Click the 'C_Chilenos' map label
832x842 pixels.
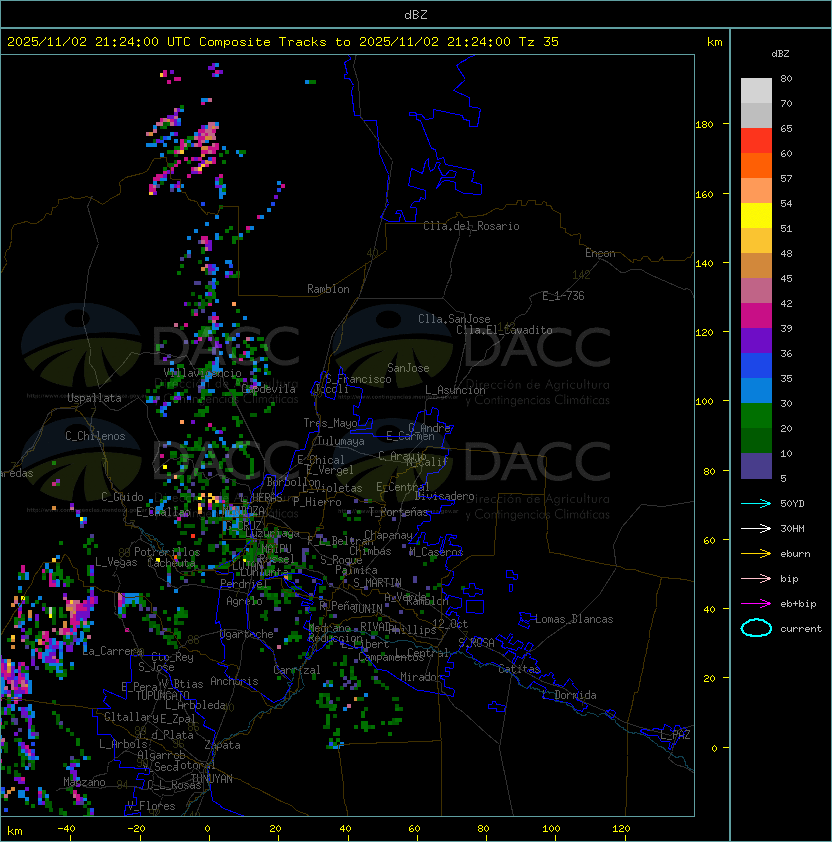pyautogui.click(x=95, y=436)
